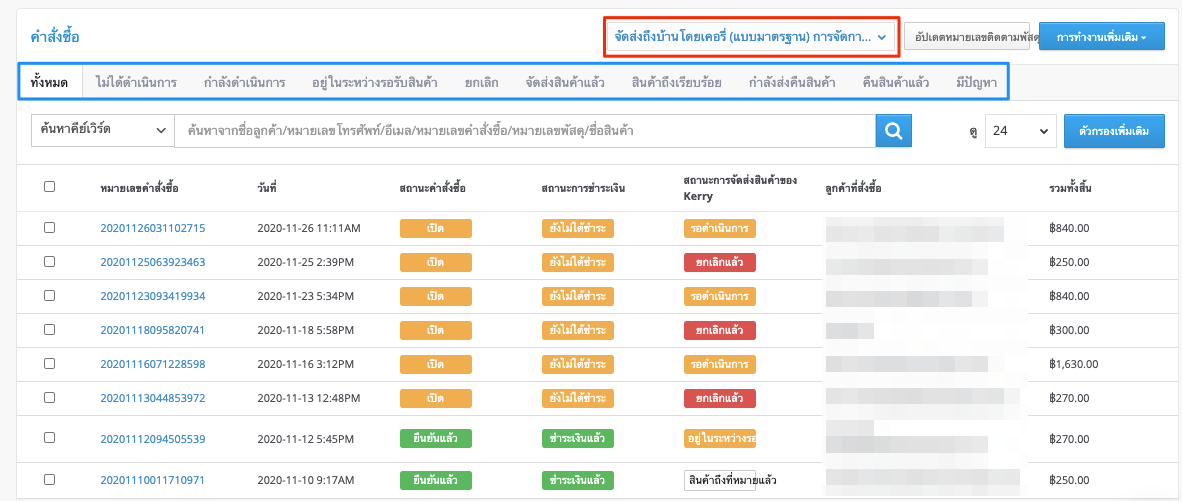
Task: Click the total amount ฿1,630.00
Action: click(1073, 364)
